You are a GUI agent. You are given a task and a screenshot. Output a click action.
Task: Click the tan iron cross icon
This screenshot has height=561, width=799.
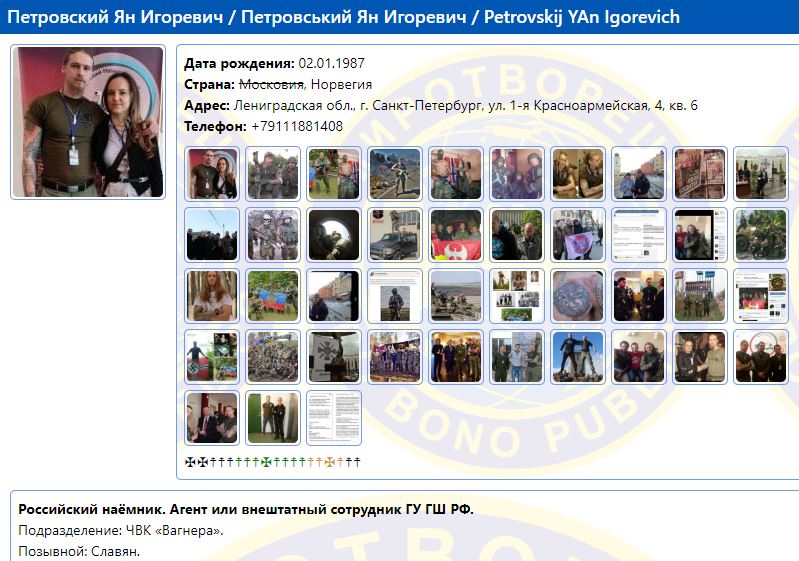click(330, 462)
